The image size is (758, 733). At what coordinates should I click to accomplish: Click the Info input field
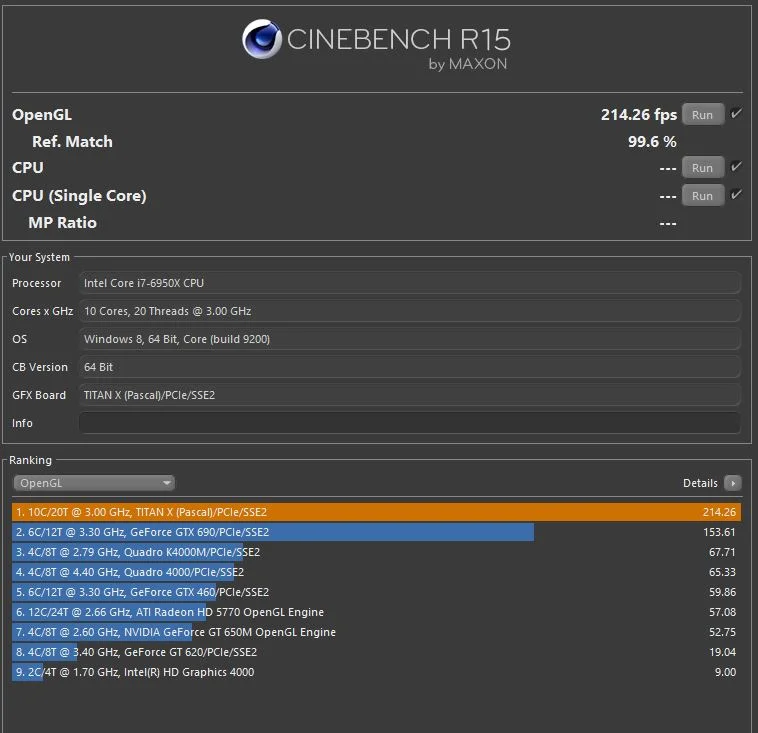click(409, 423)
